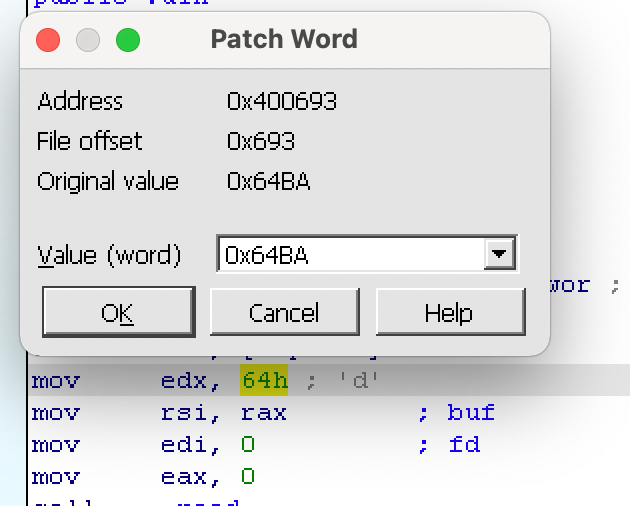
Task: Click the '; fd' comment
Action: tap(449, 445)
